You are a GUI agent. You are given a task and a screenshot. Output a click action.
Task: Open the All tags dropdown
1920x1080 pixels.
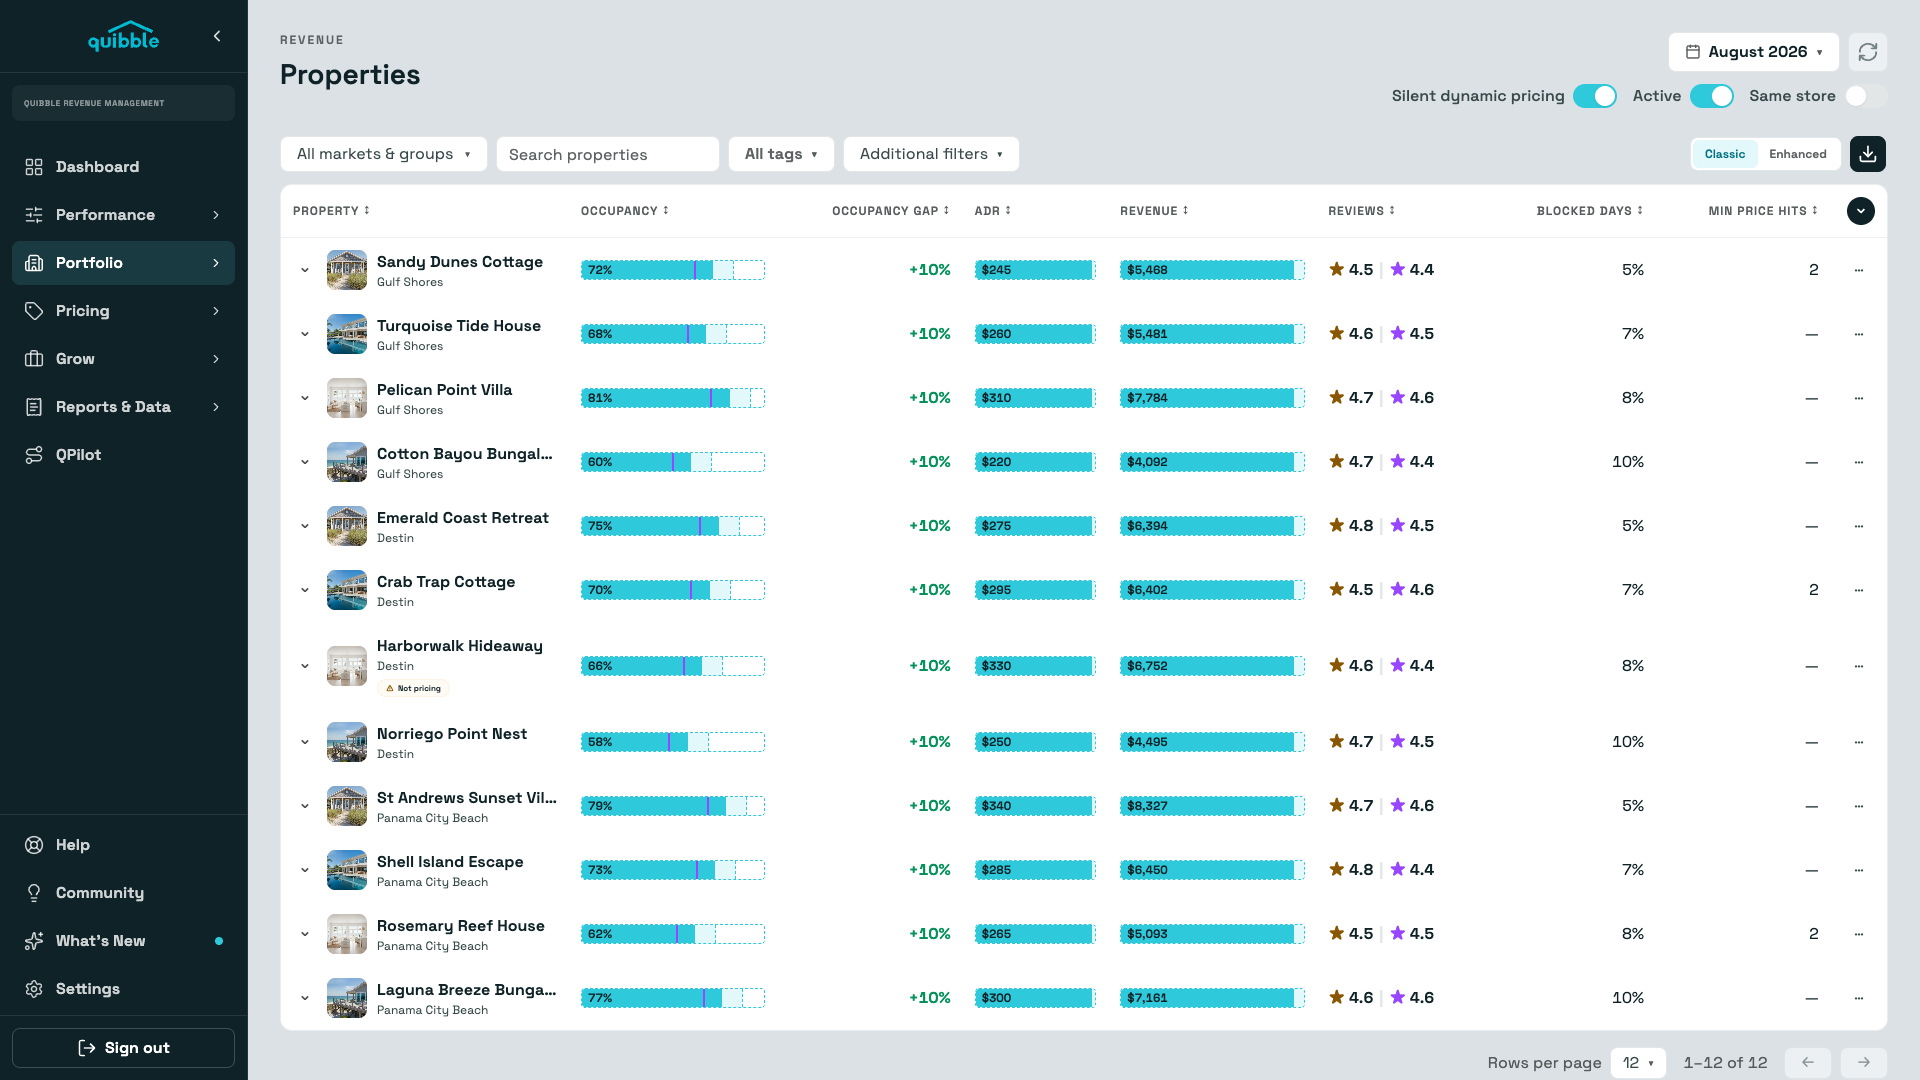coord(781,154)
